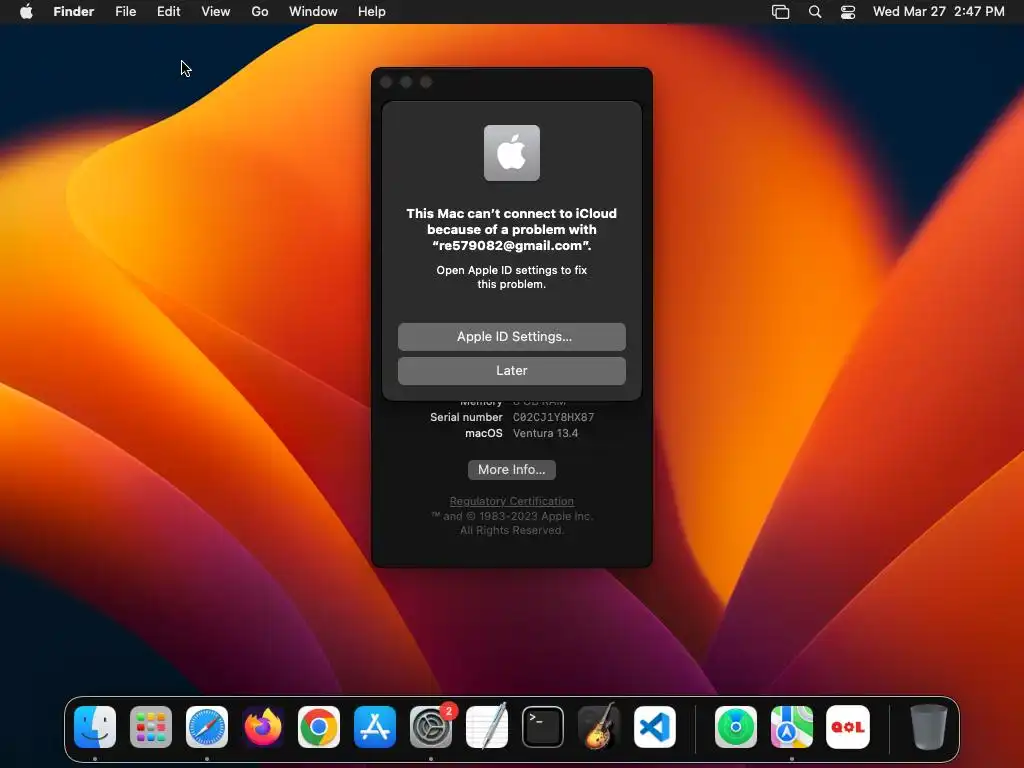Open the Window menu
The image size is (1024, 768).
coord(313,12)
